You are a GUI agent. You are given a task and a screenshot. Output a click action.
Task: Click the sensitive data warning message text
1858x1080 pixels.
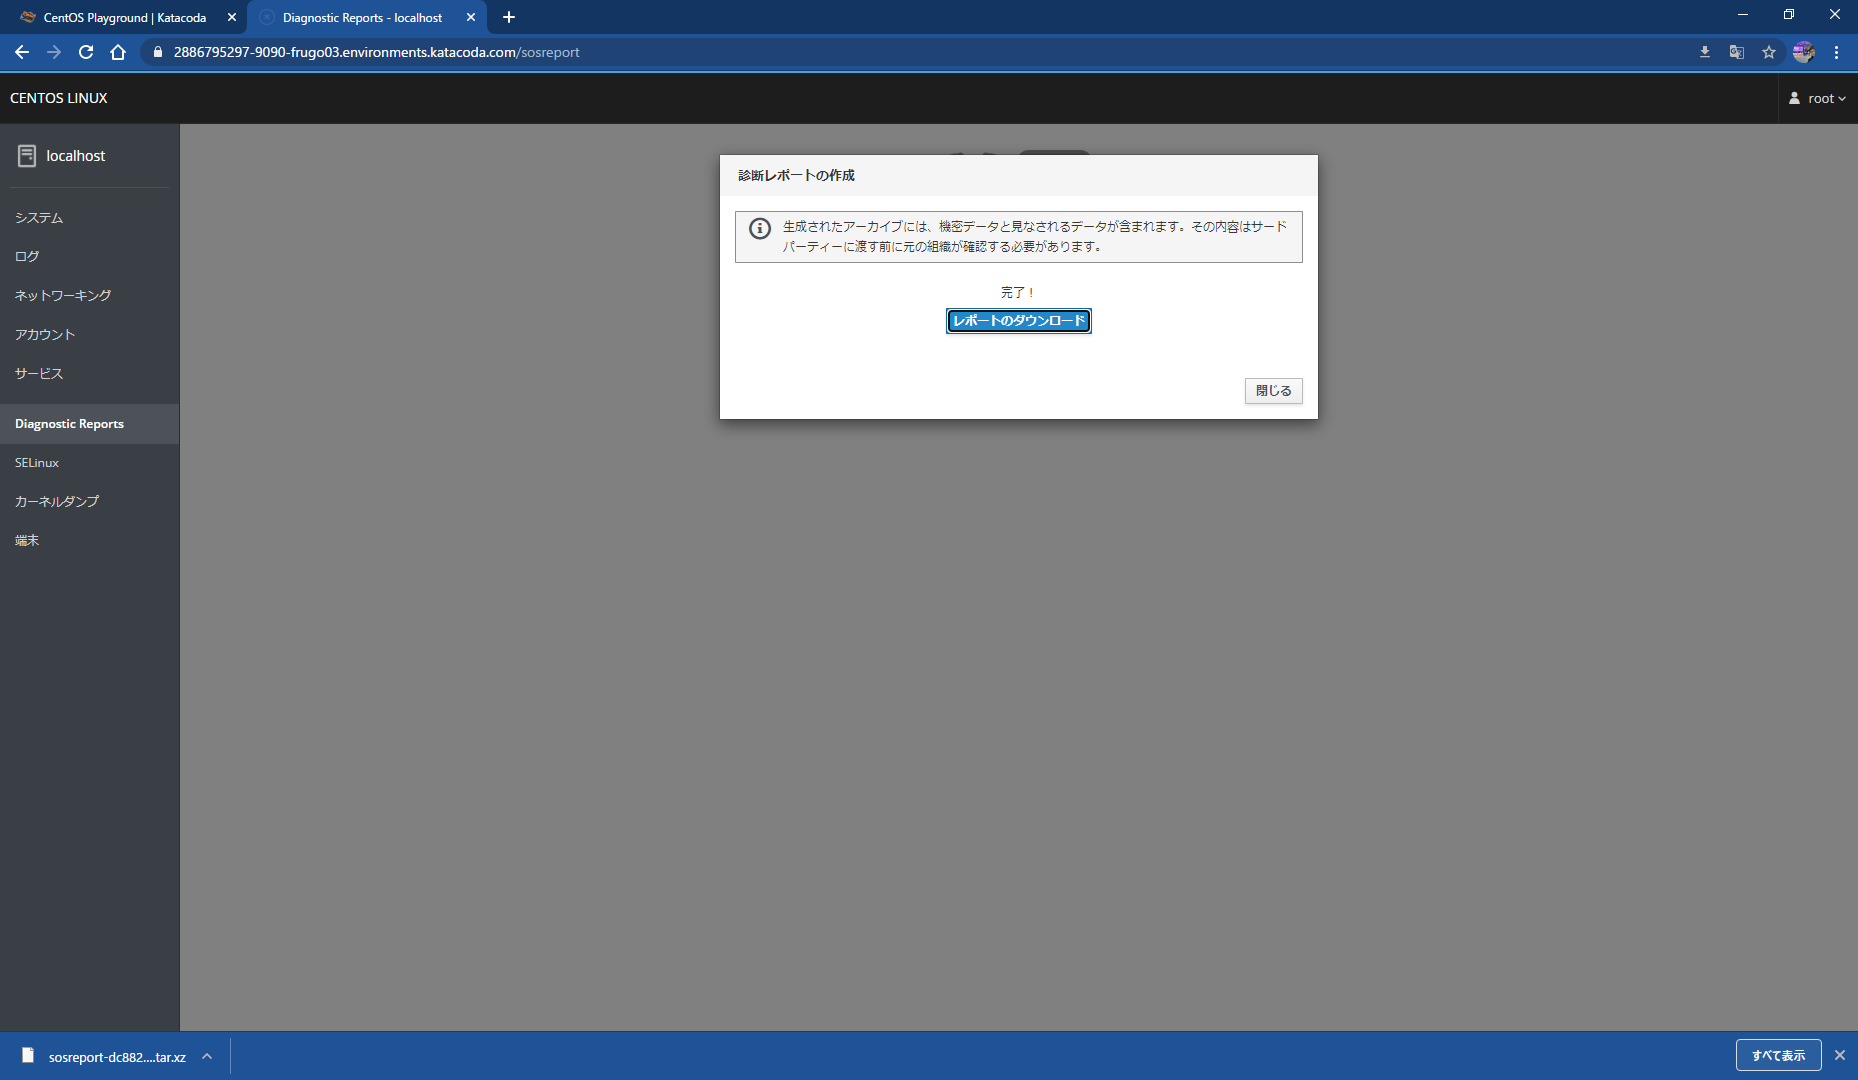(x=1034, y=237)
